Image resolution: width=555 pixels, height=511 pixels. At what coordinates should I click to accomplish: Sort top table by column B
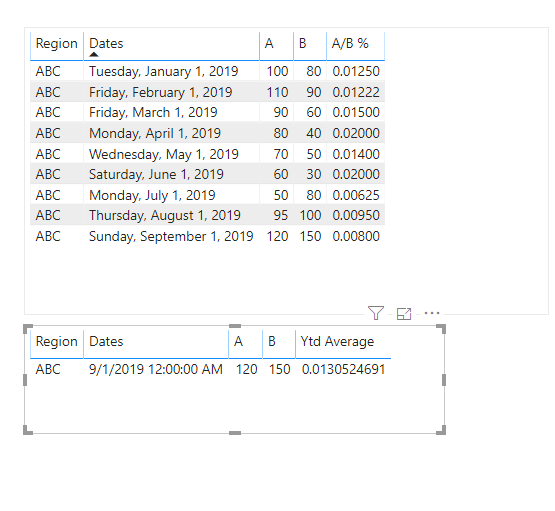click(x=302, y=44)
